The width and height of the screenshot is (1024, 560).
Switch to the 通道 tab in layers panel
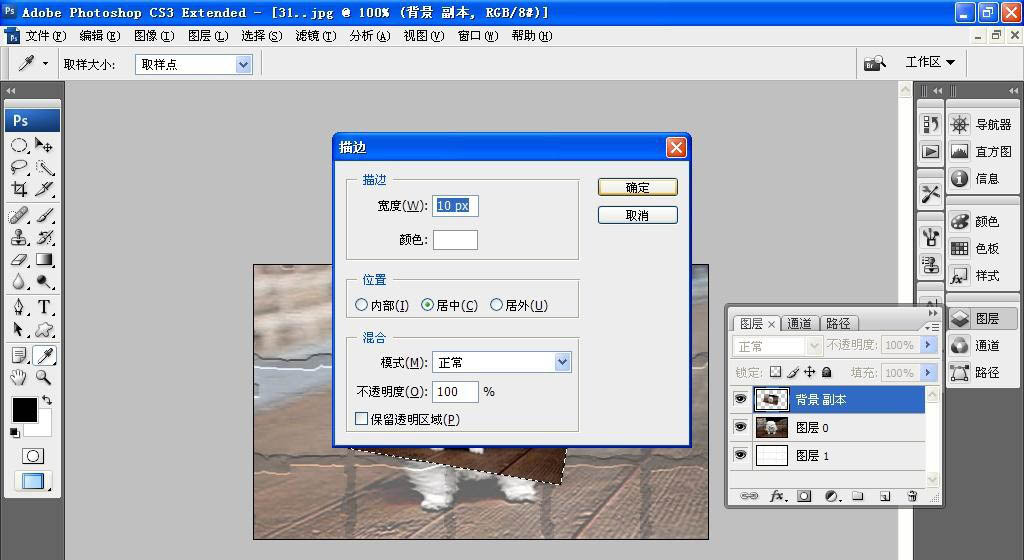pos(799,323)
